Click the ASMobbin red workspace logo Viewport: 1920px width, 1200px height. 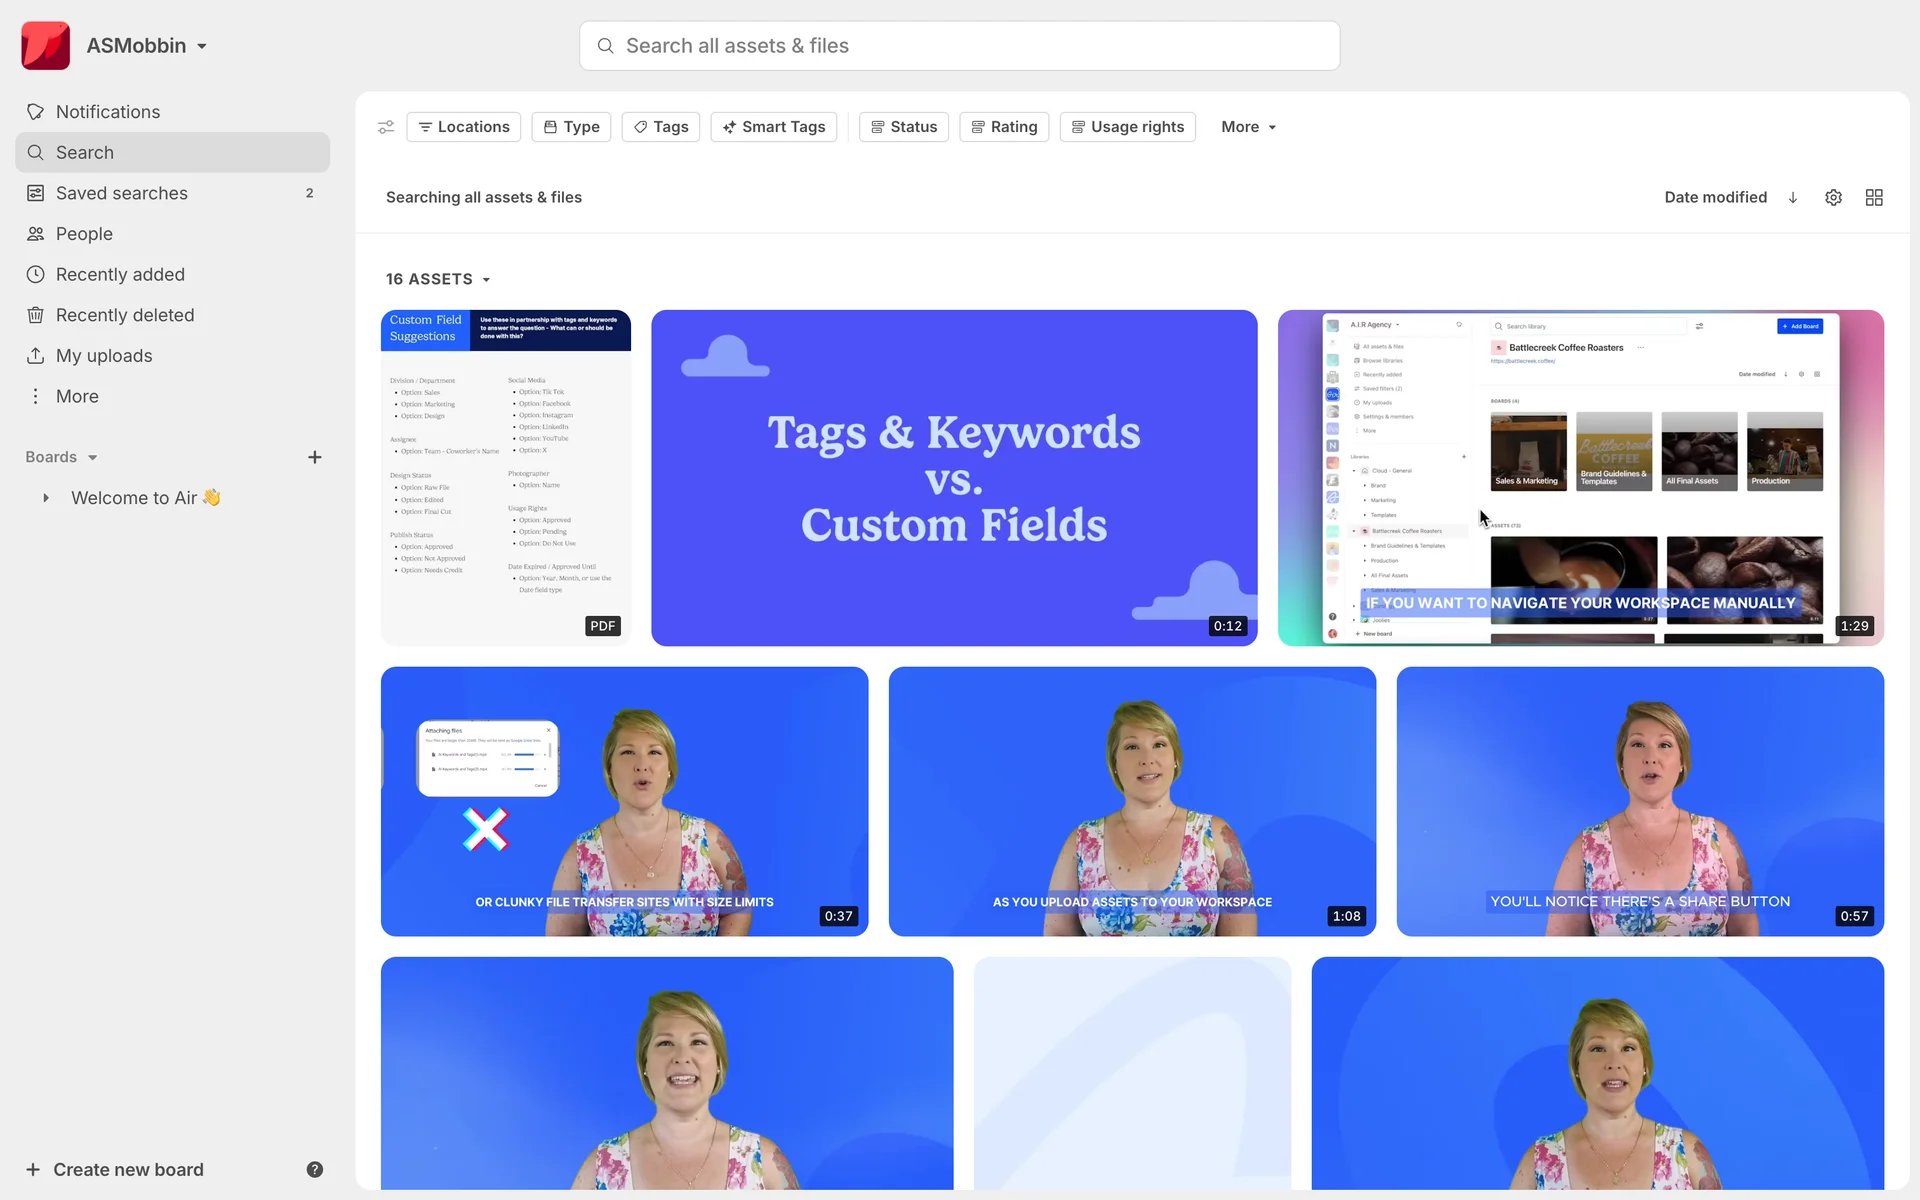[46, 46]
